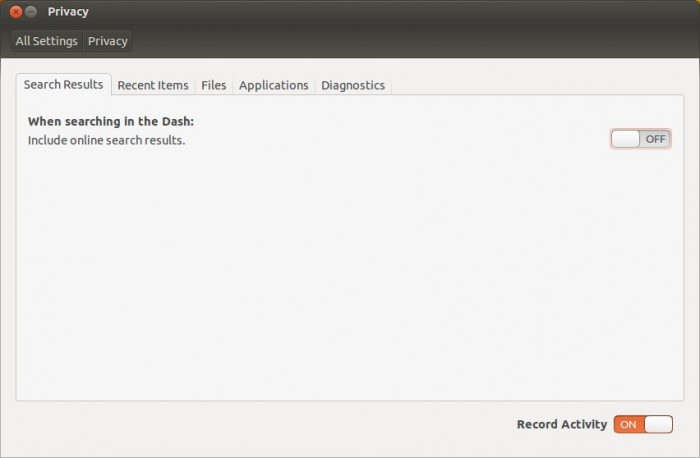This screenshot has height=458, width=700.
Task: Switch to the Applications tab
Action: [x=274, y=86]
